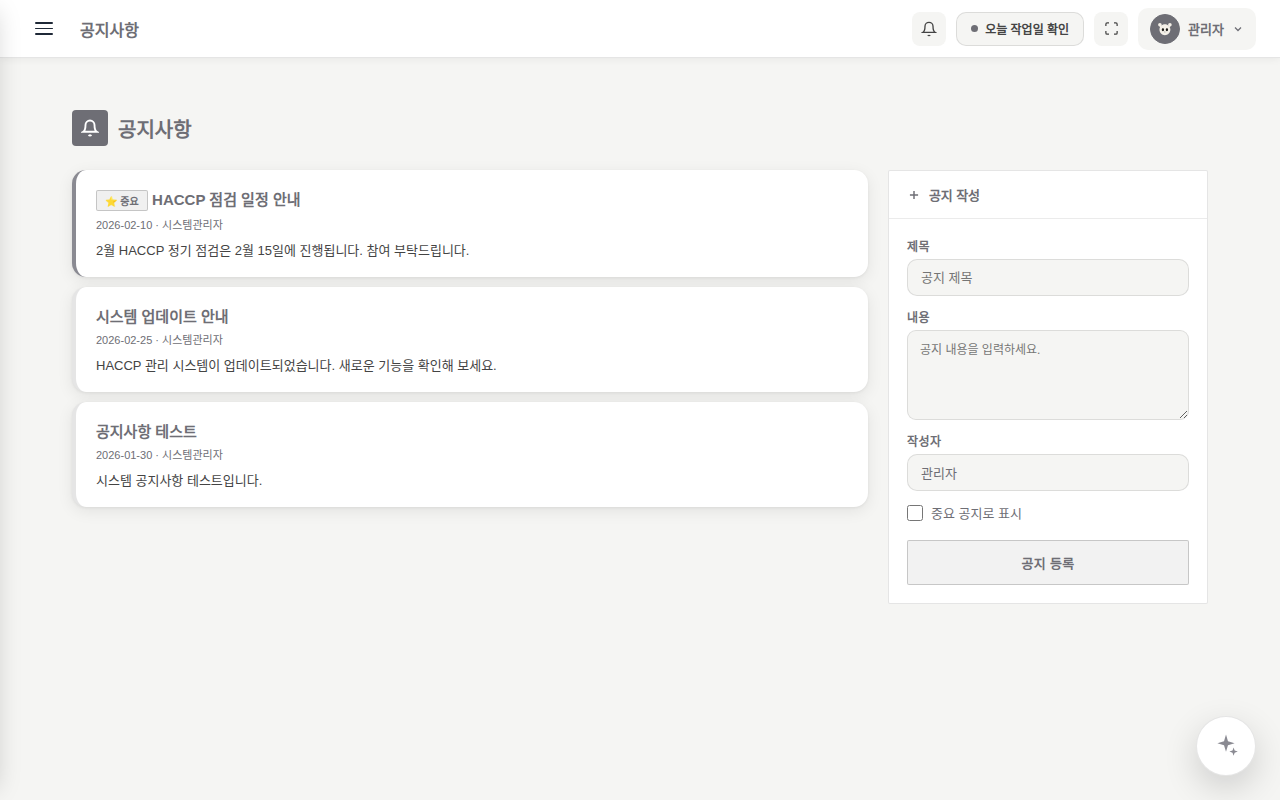1280x800 pixels.
Task: Focus the 공지 제목 title field
Action: click(x=1048, y=278)
